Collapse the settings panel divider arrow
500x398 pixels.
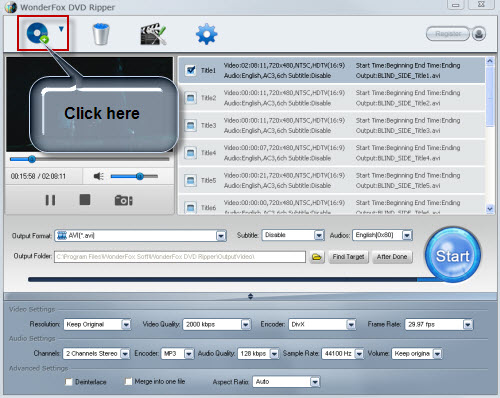pos(250,296)
